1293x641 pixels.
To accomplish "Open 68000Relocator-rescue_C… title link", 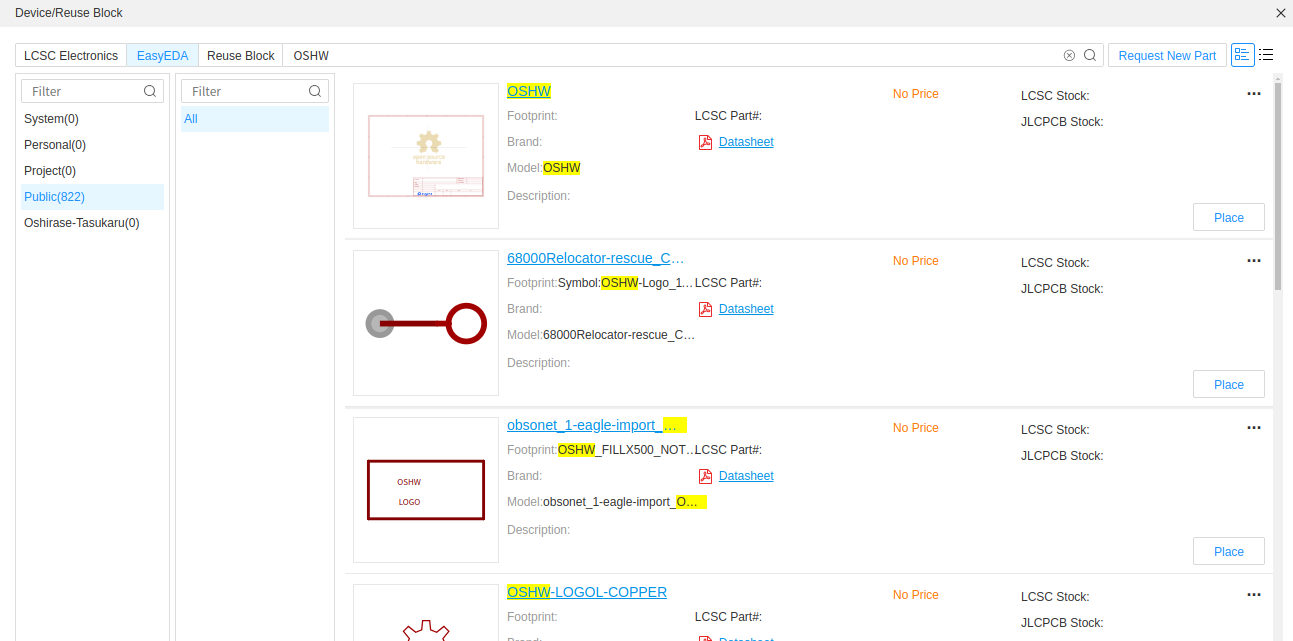I will (595, 258).
